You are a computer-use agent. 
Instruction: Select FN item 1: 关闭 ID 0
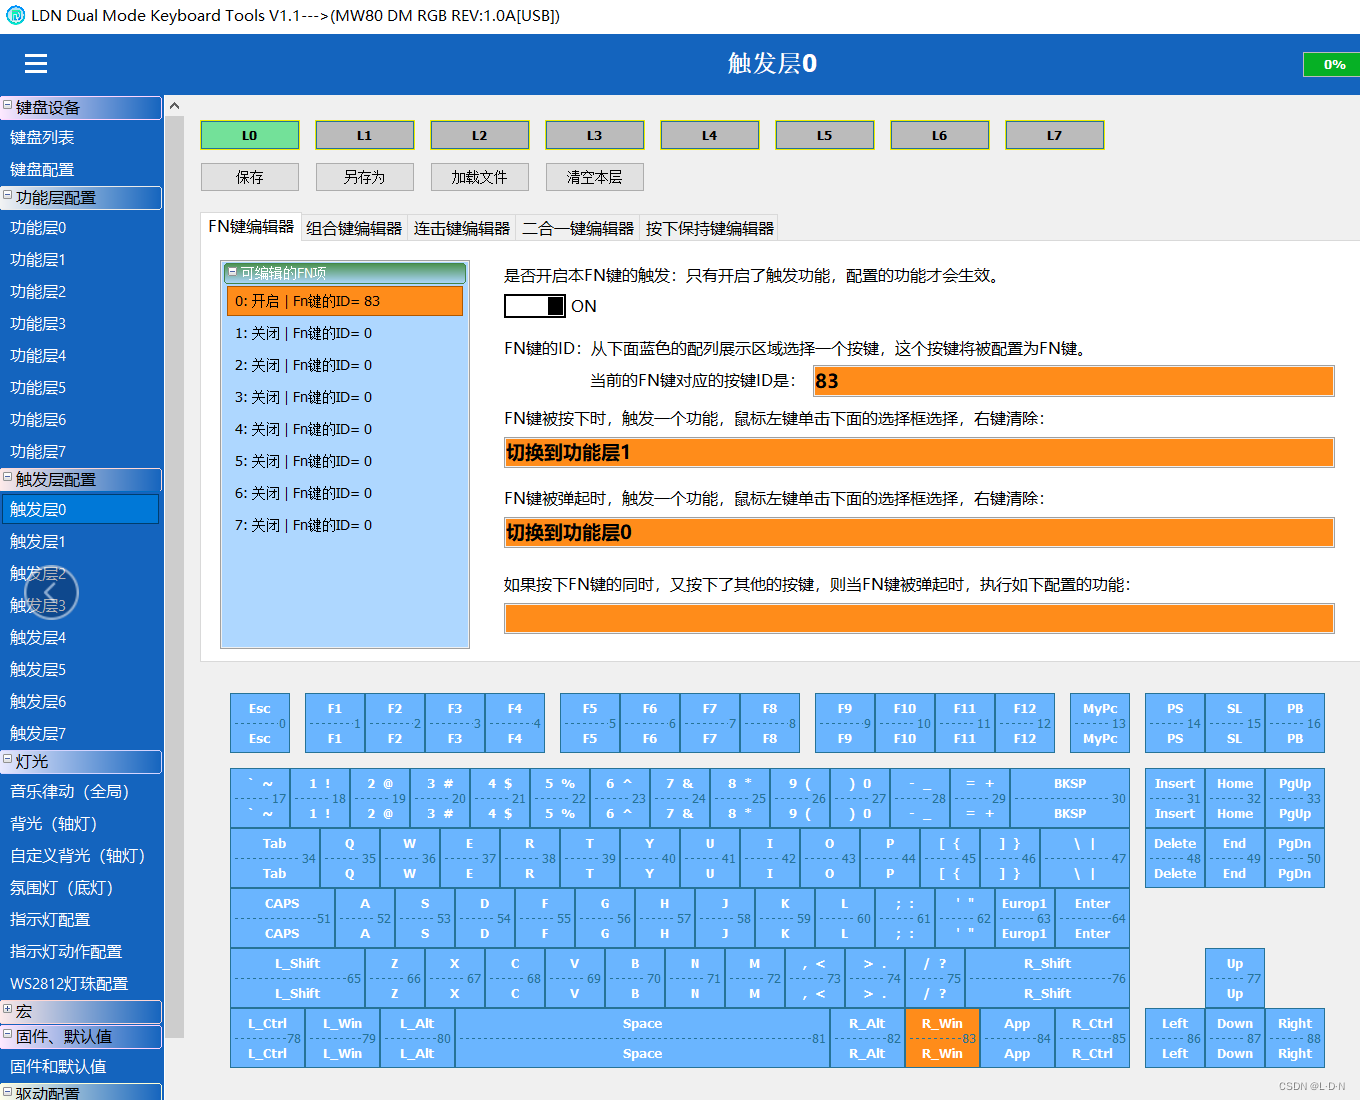(x=345, y=333)
